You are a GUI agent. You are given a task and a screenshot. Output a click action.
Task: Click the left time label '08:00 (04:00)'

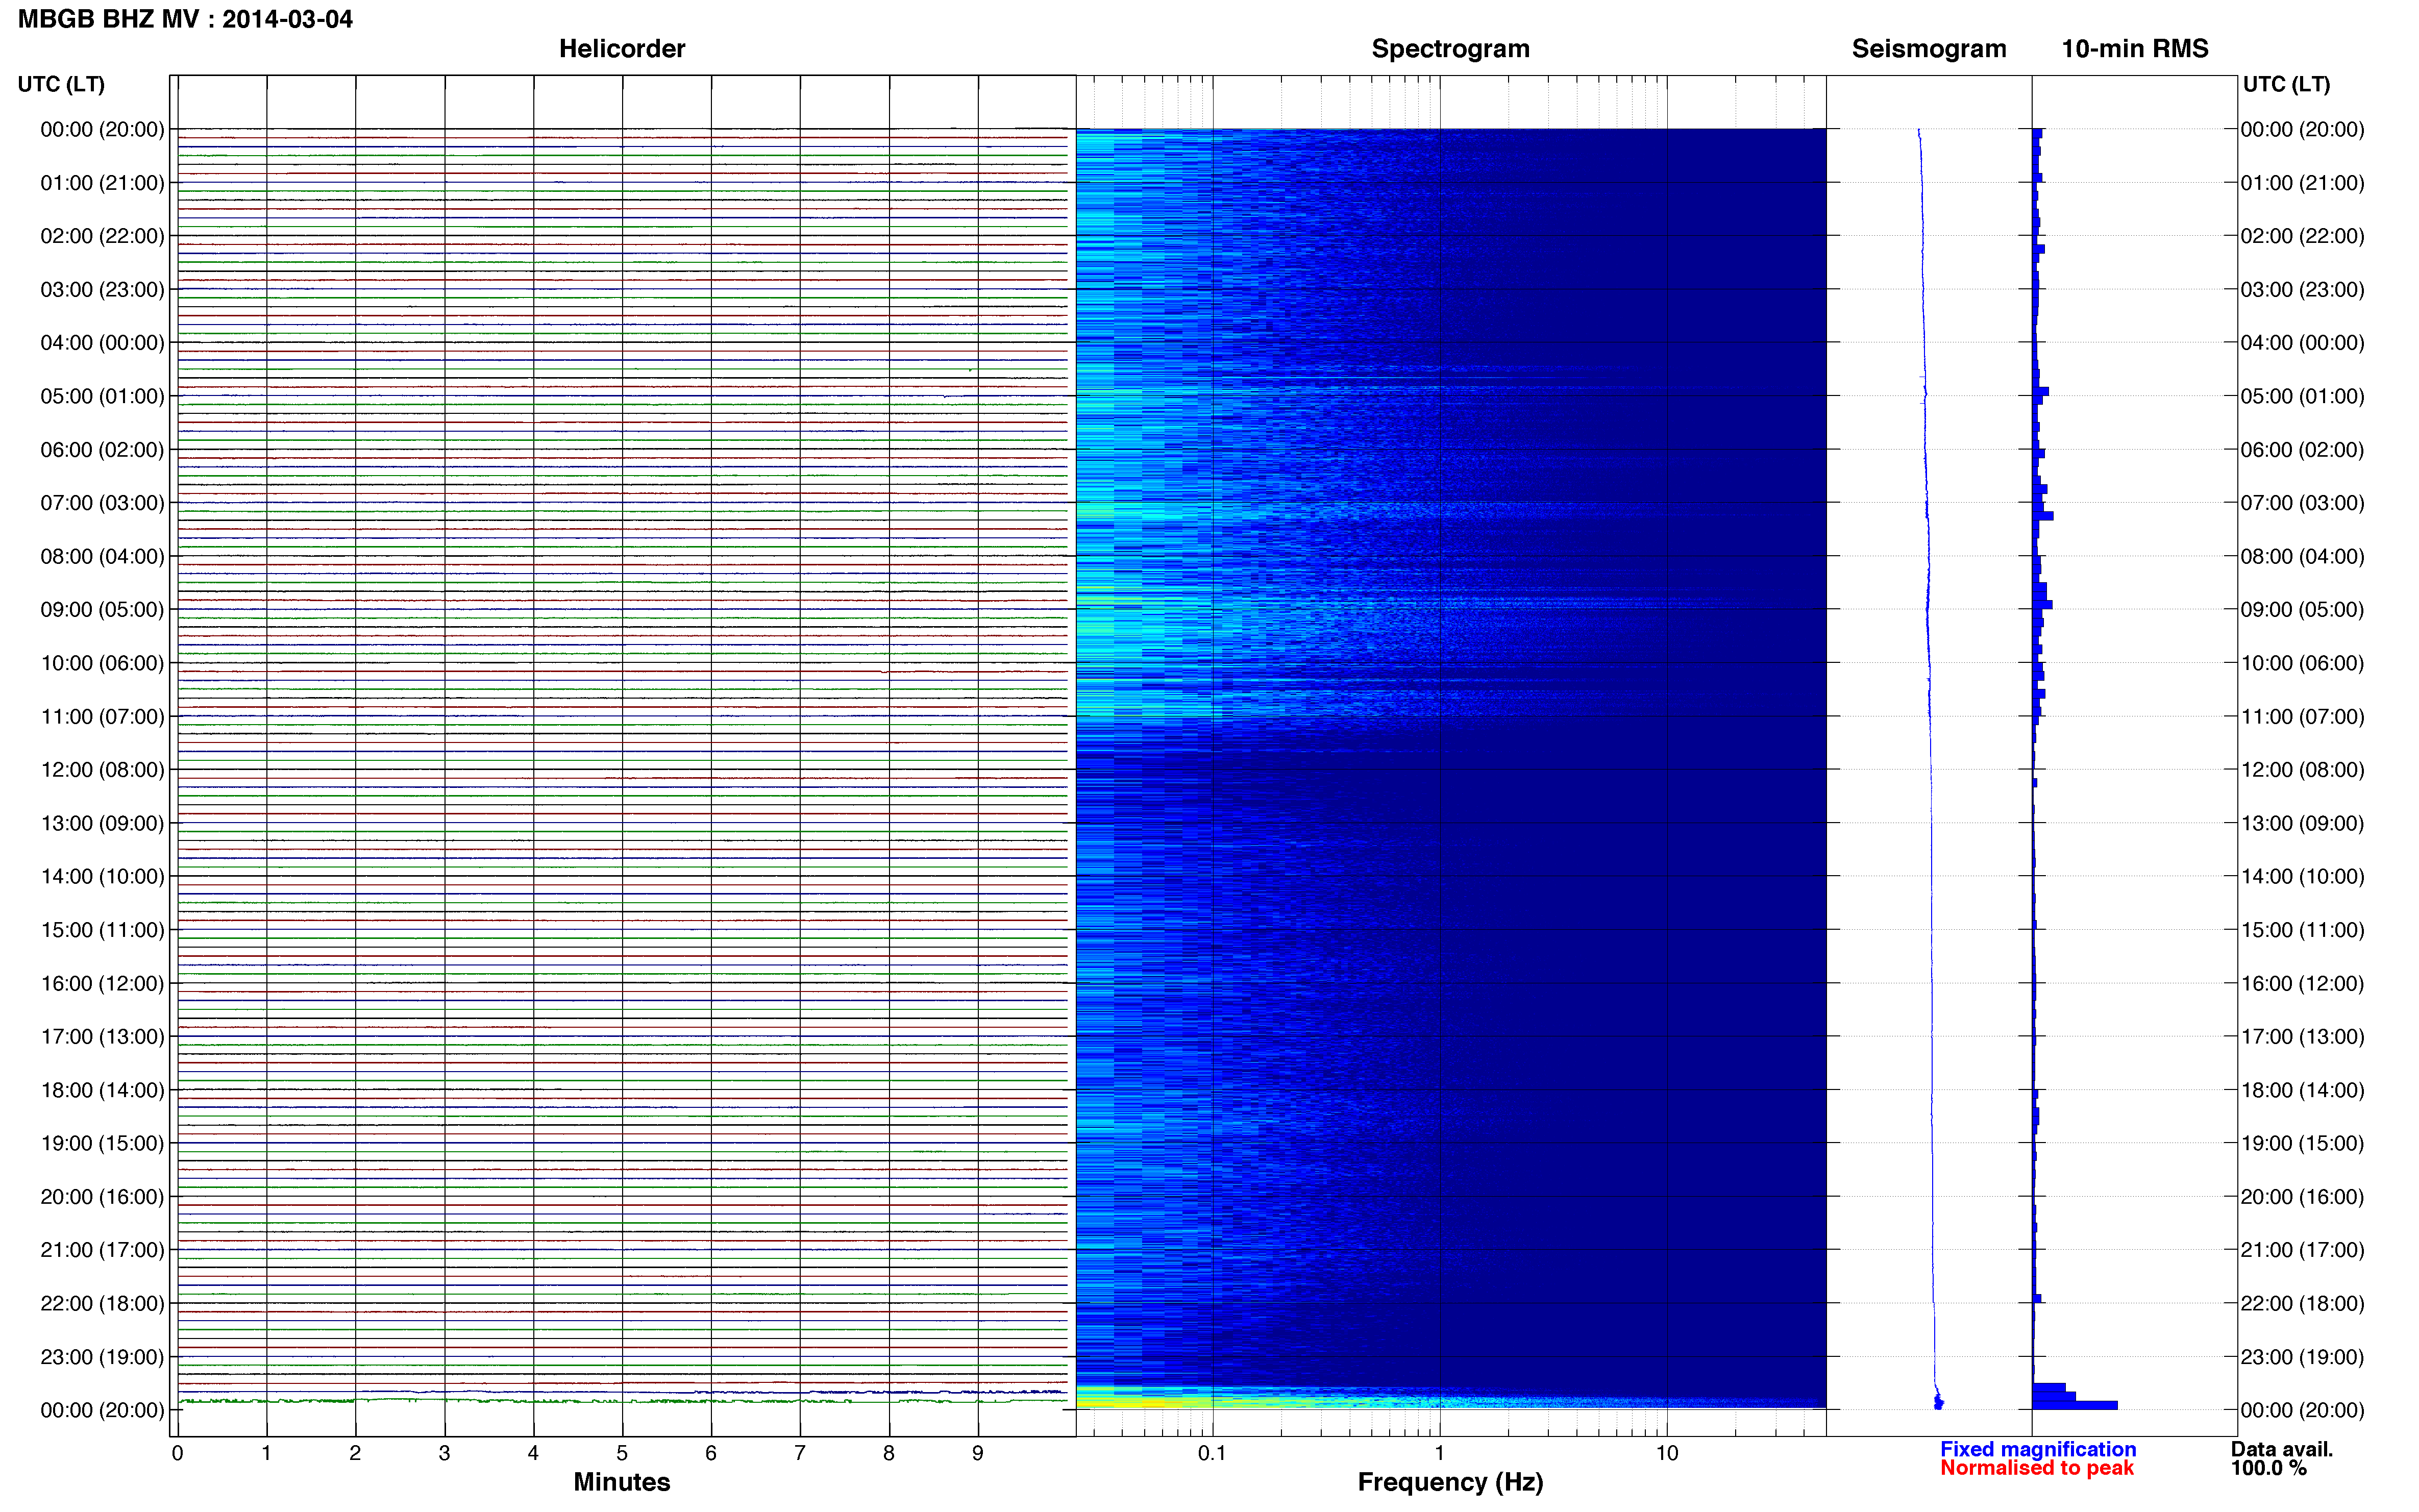(x=102, y=556)
